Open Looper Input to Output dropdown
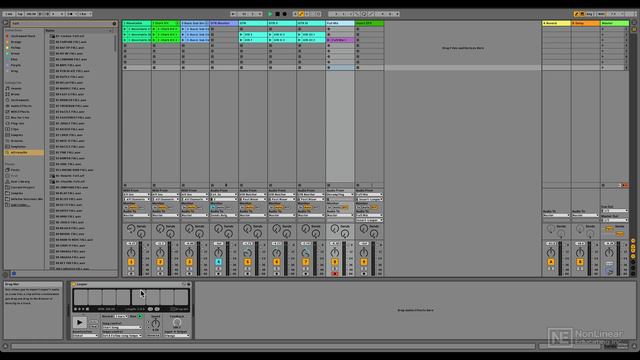Image resolution: width=640 pixels, height=360 pixels. (x=177, y=336)
